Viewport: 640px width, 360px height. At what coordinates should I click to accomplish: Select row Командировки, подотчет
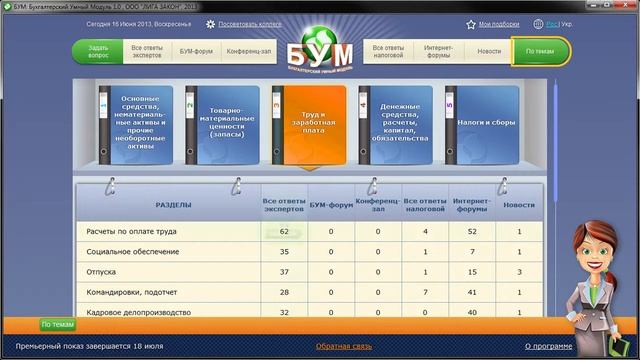point(310,292)
